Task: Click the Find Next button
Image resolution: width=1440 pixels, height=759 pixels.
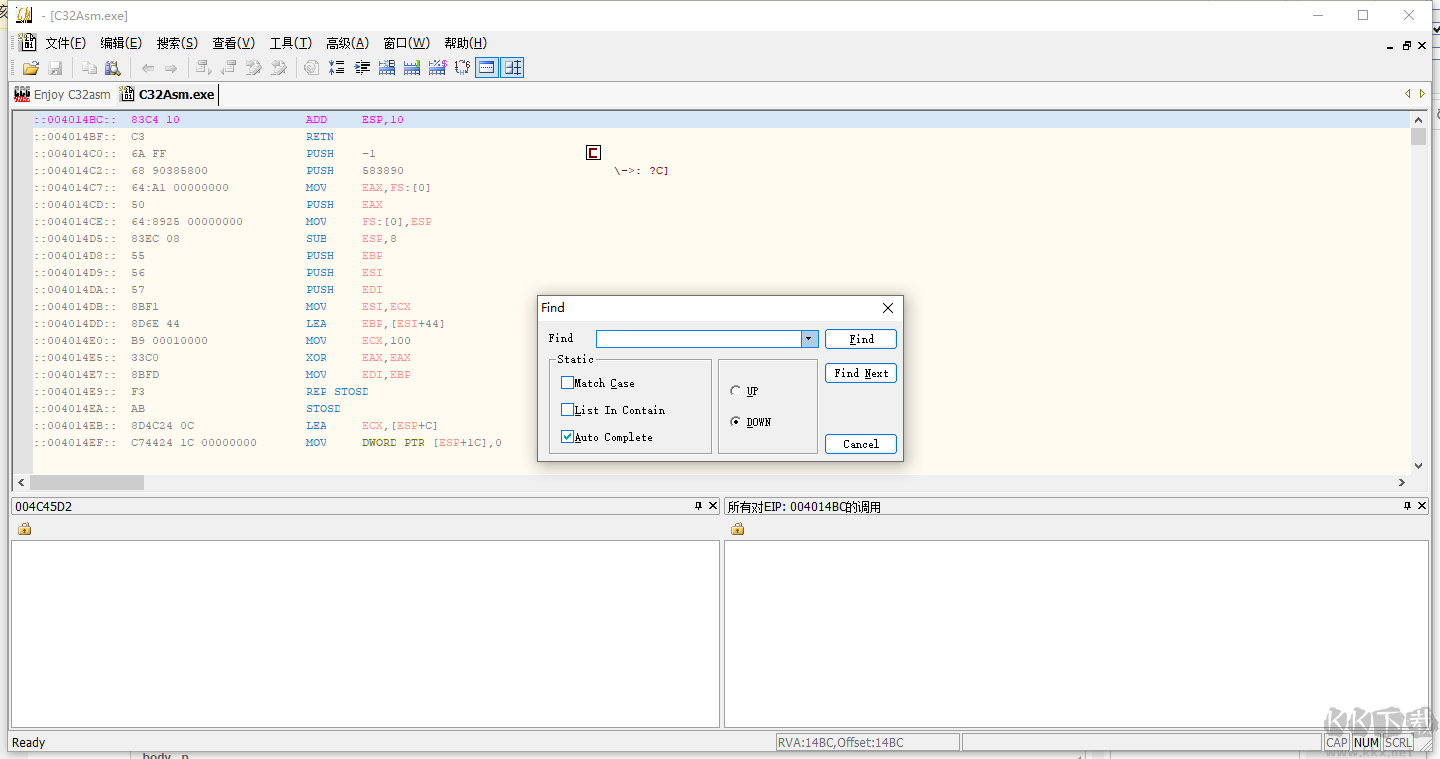Action: (860, 373)
